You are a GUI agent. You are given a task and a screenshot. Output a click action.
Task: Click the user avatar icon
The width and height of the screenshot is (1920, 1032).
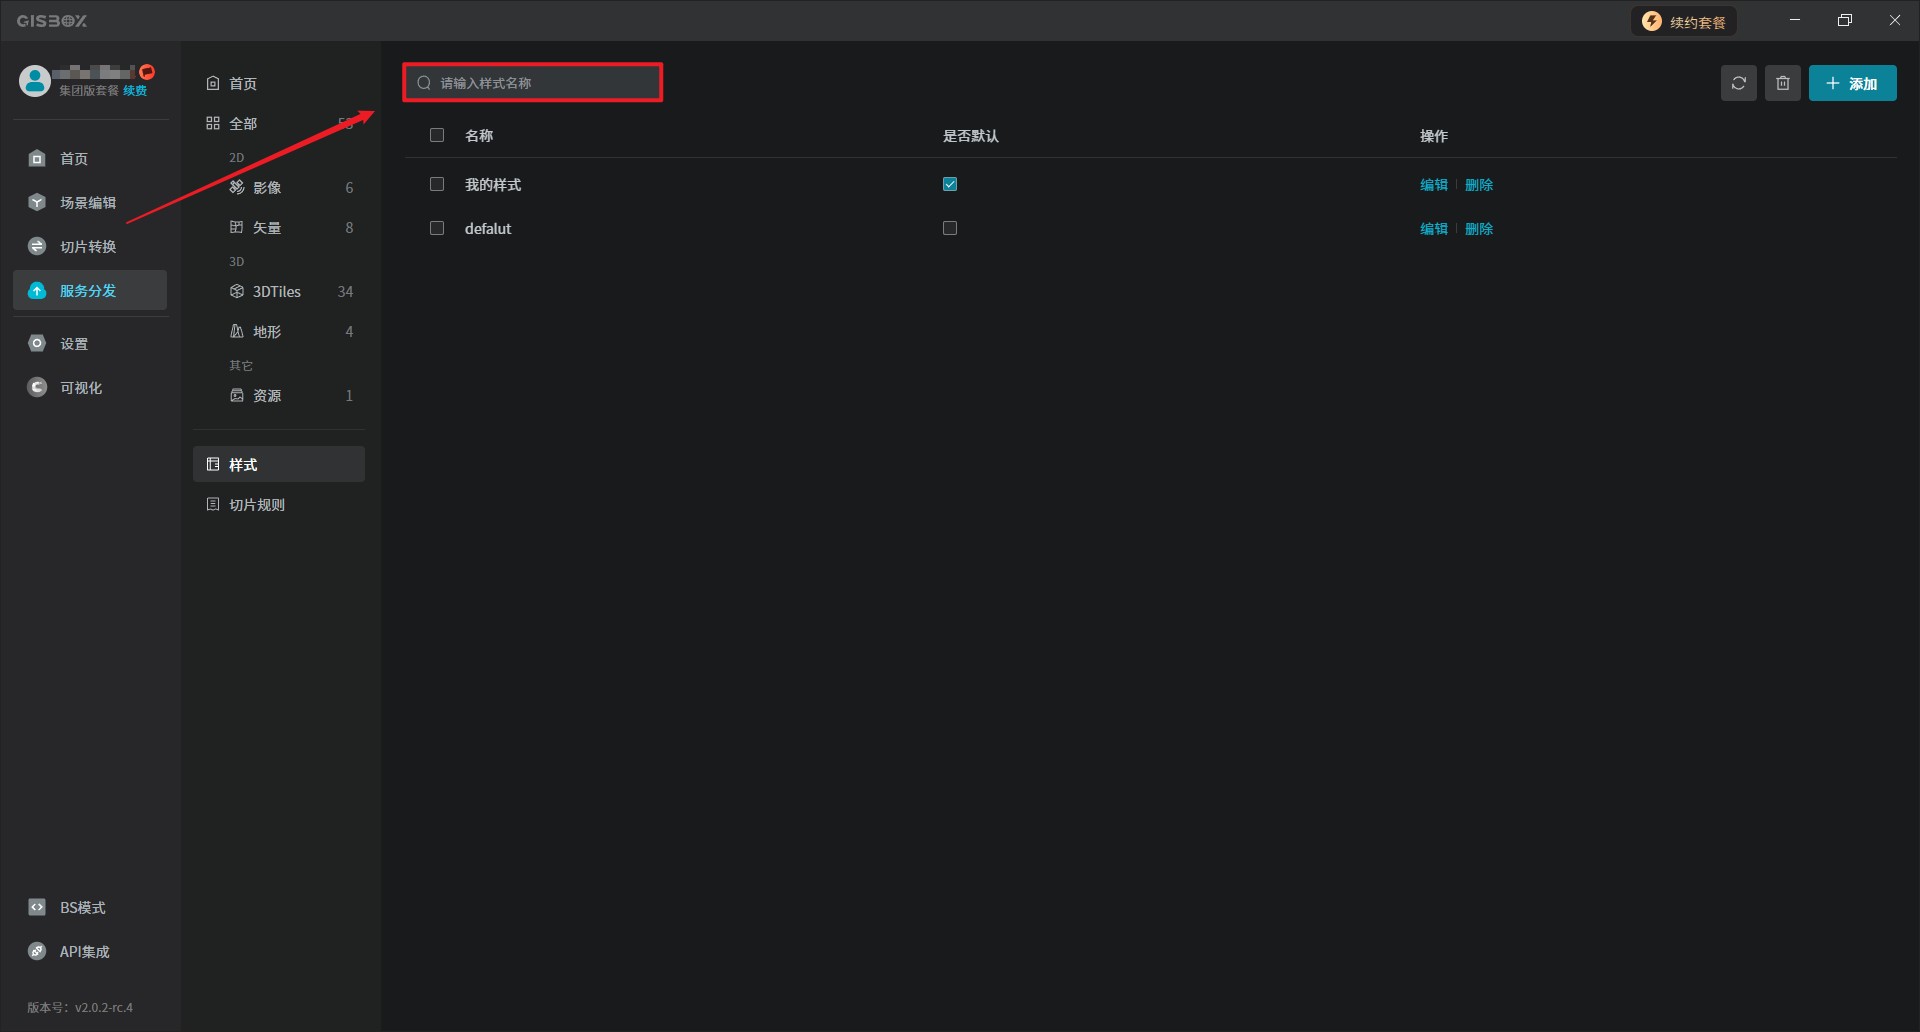point(35,81)
